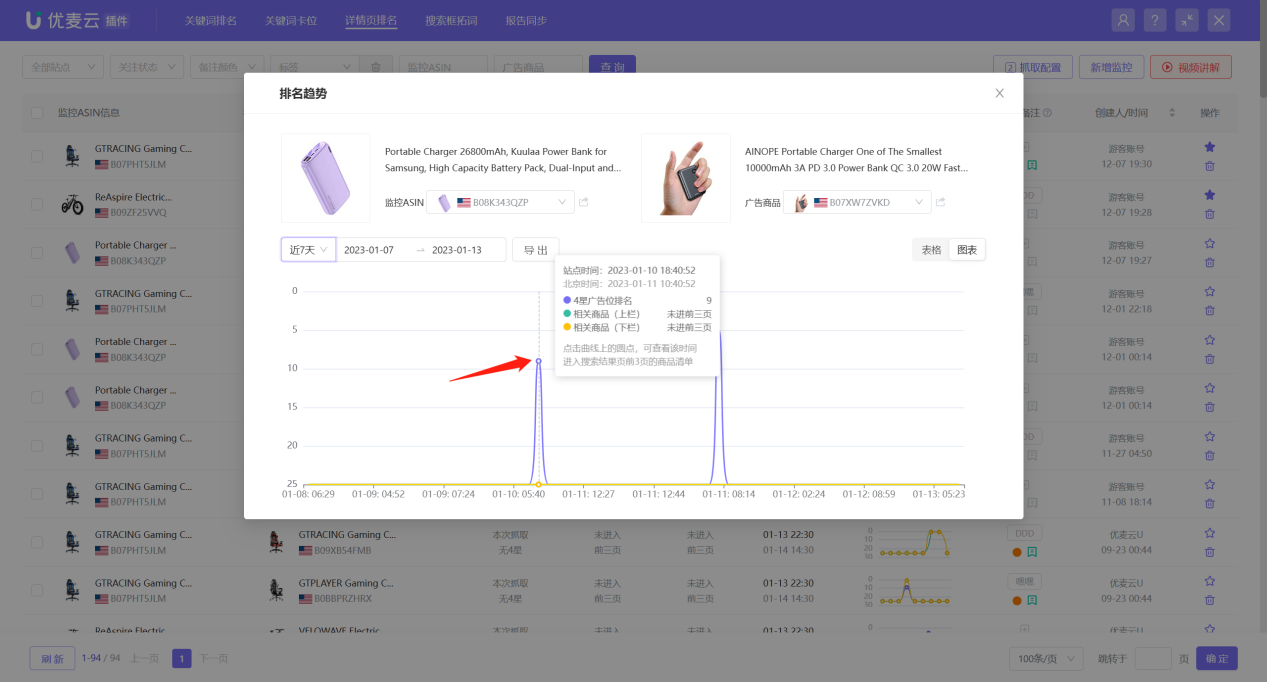Open the help question mark icon
Viewport: 1267px width, 682px height.
click(x=1155, y=20)
